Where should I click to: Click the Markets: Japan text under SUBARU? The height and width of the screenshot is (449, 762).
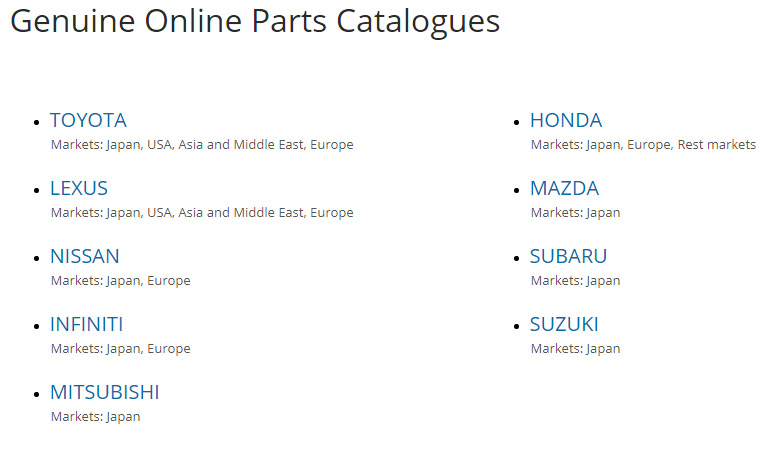coord(575,281)
